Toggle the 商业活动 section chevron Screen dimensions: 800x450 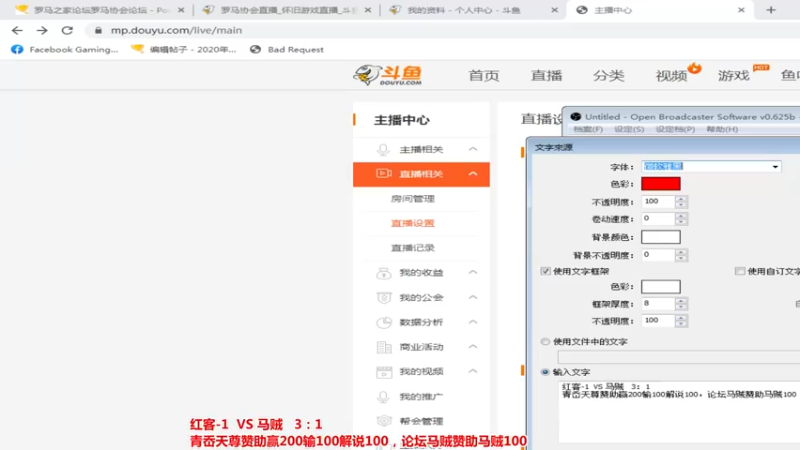tap(473, 346)
